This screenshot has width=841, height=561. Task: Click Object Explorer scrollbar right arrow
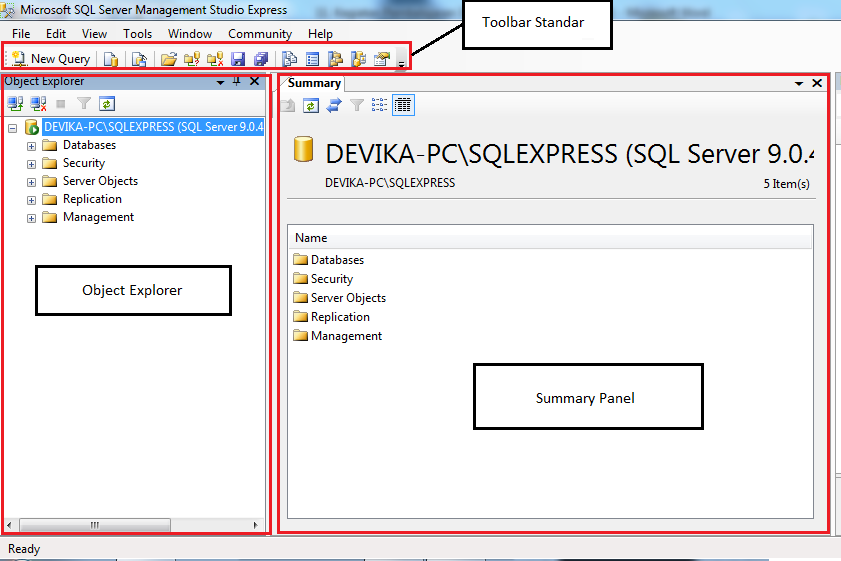tap(255, 525)
